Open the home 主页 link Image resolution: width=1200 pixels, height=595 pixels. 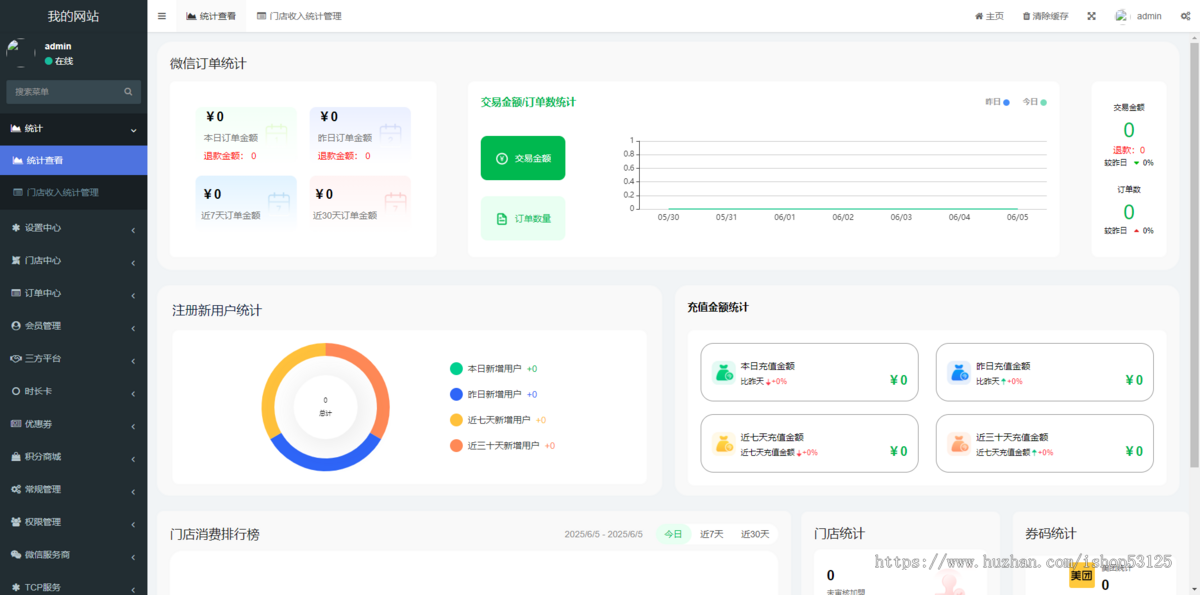(989, 16)
